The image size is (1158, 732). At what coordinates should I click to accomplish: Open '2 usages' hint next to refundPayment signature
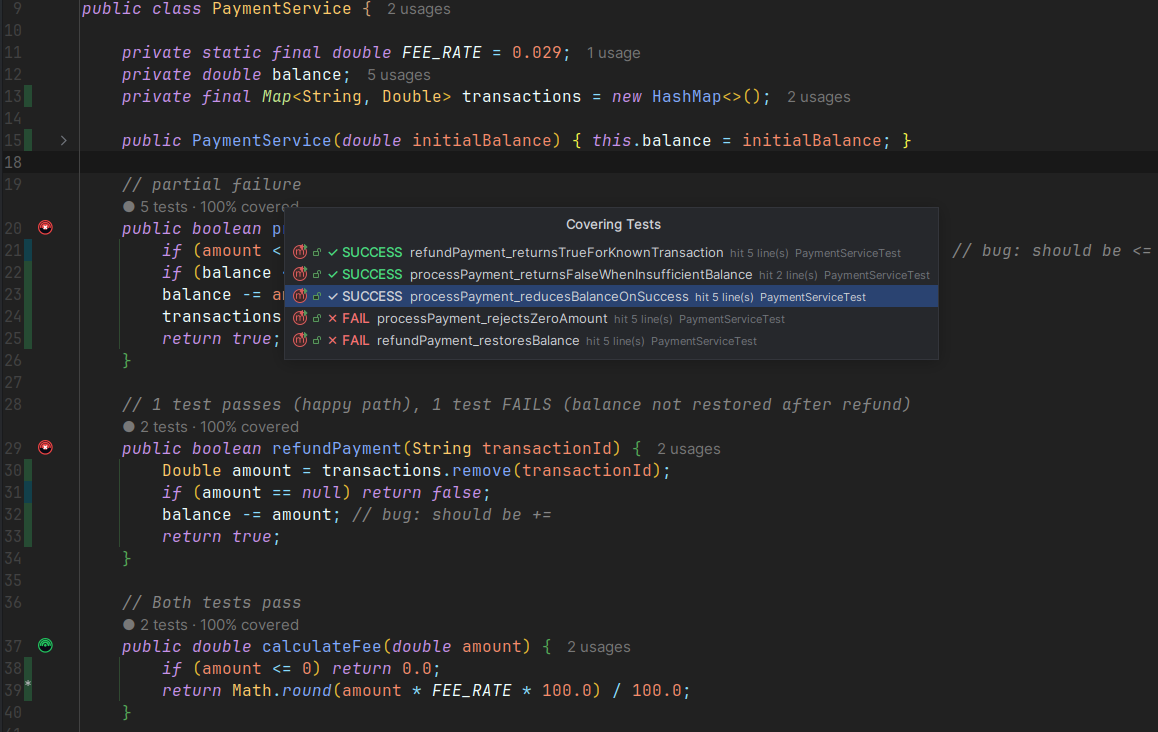(x=689, y=449)
